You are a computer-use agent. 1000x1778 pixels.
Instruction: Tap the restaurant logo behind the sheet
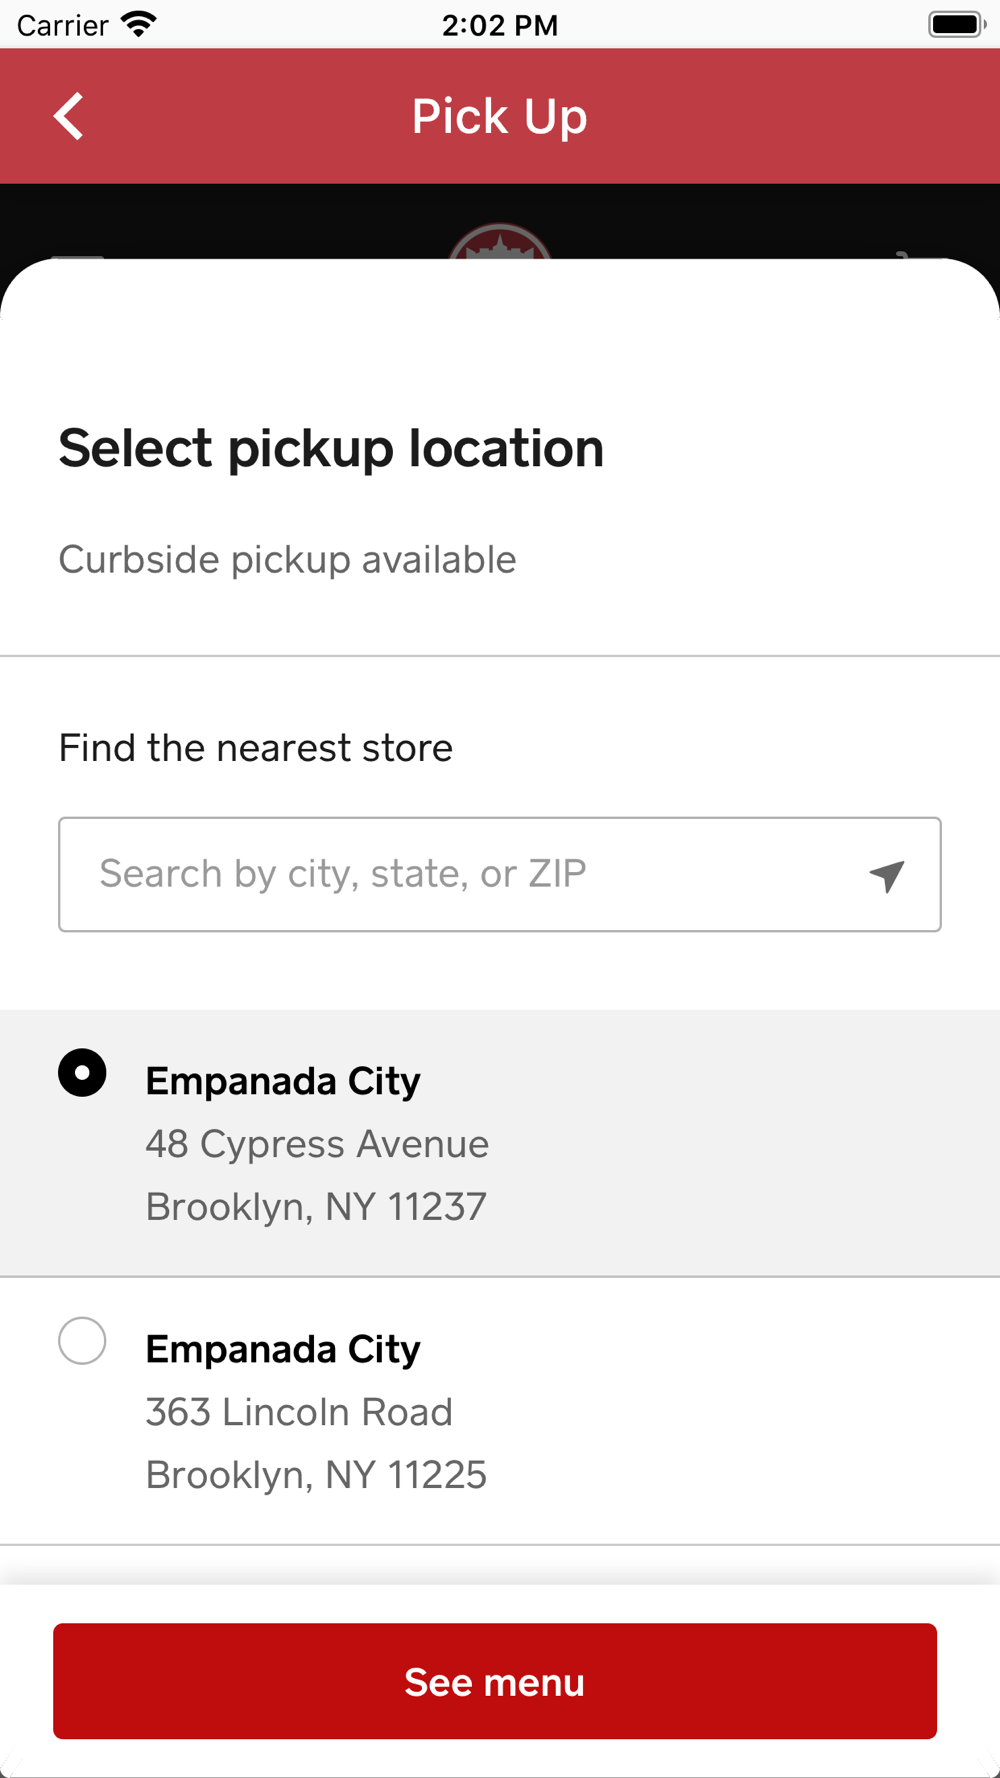click(x=500, y=242)
